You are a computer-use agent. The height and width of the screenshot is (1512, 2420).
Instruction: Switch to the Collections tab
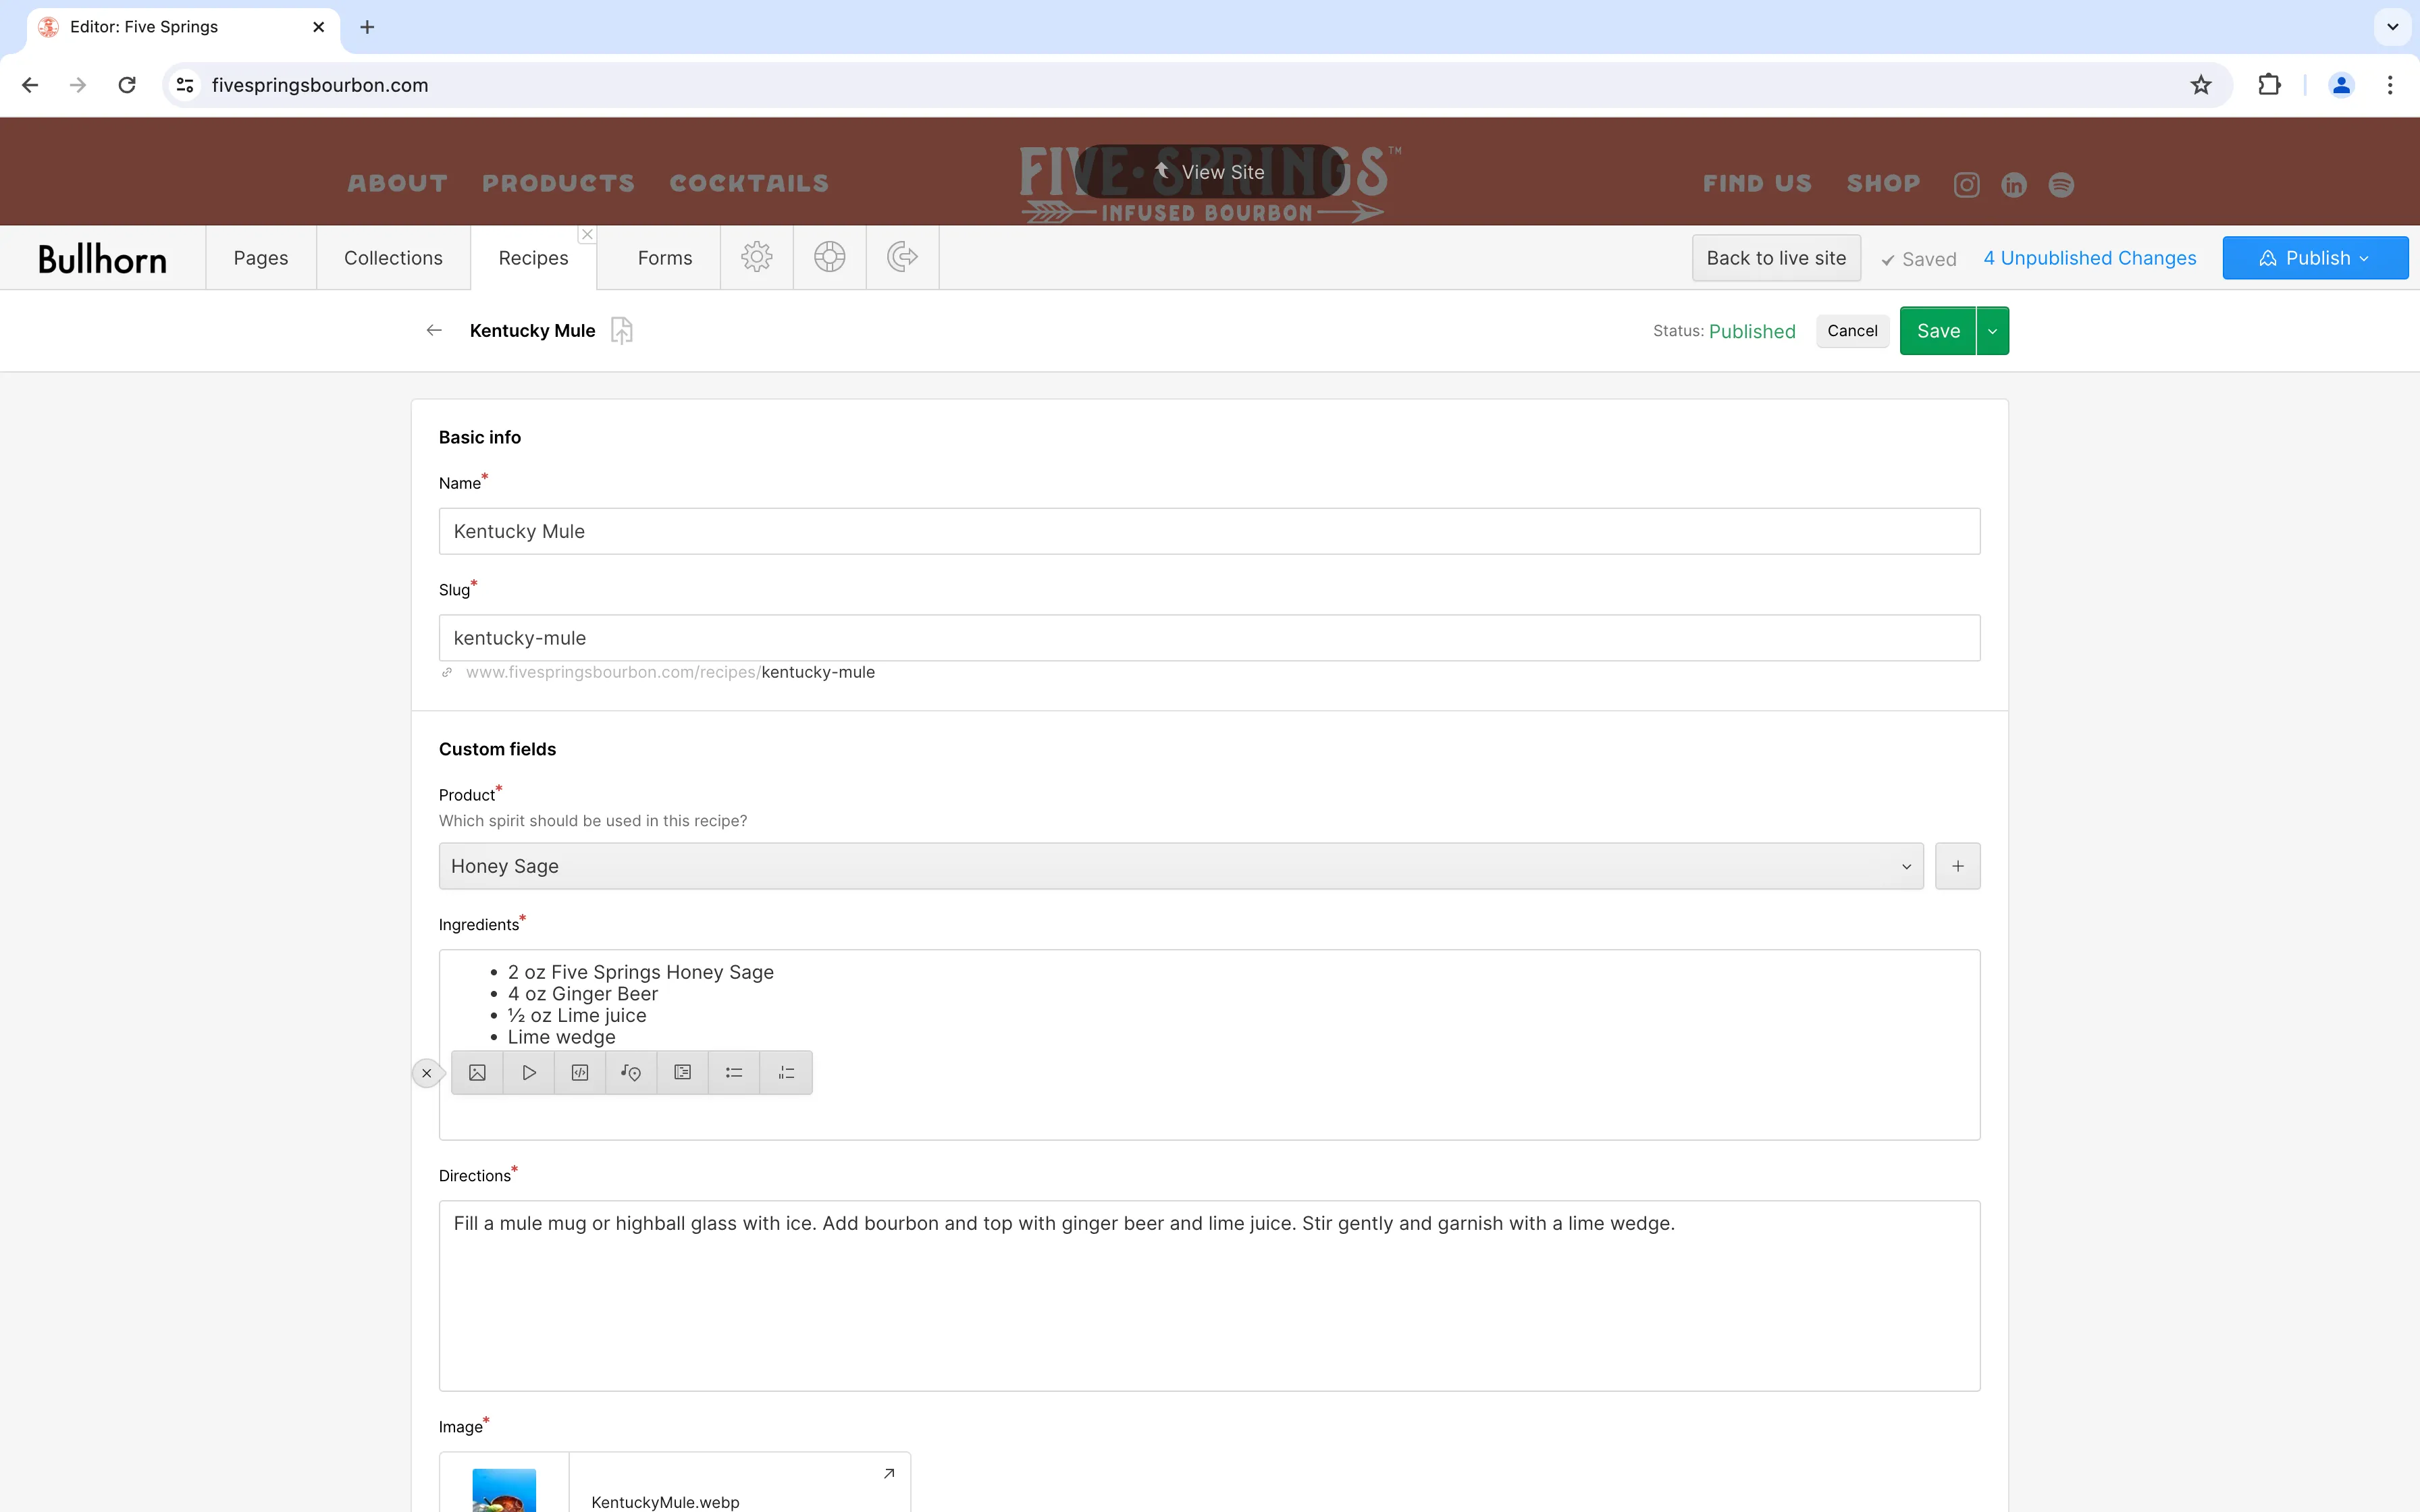point(393,257)
